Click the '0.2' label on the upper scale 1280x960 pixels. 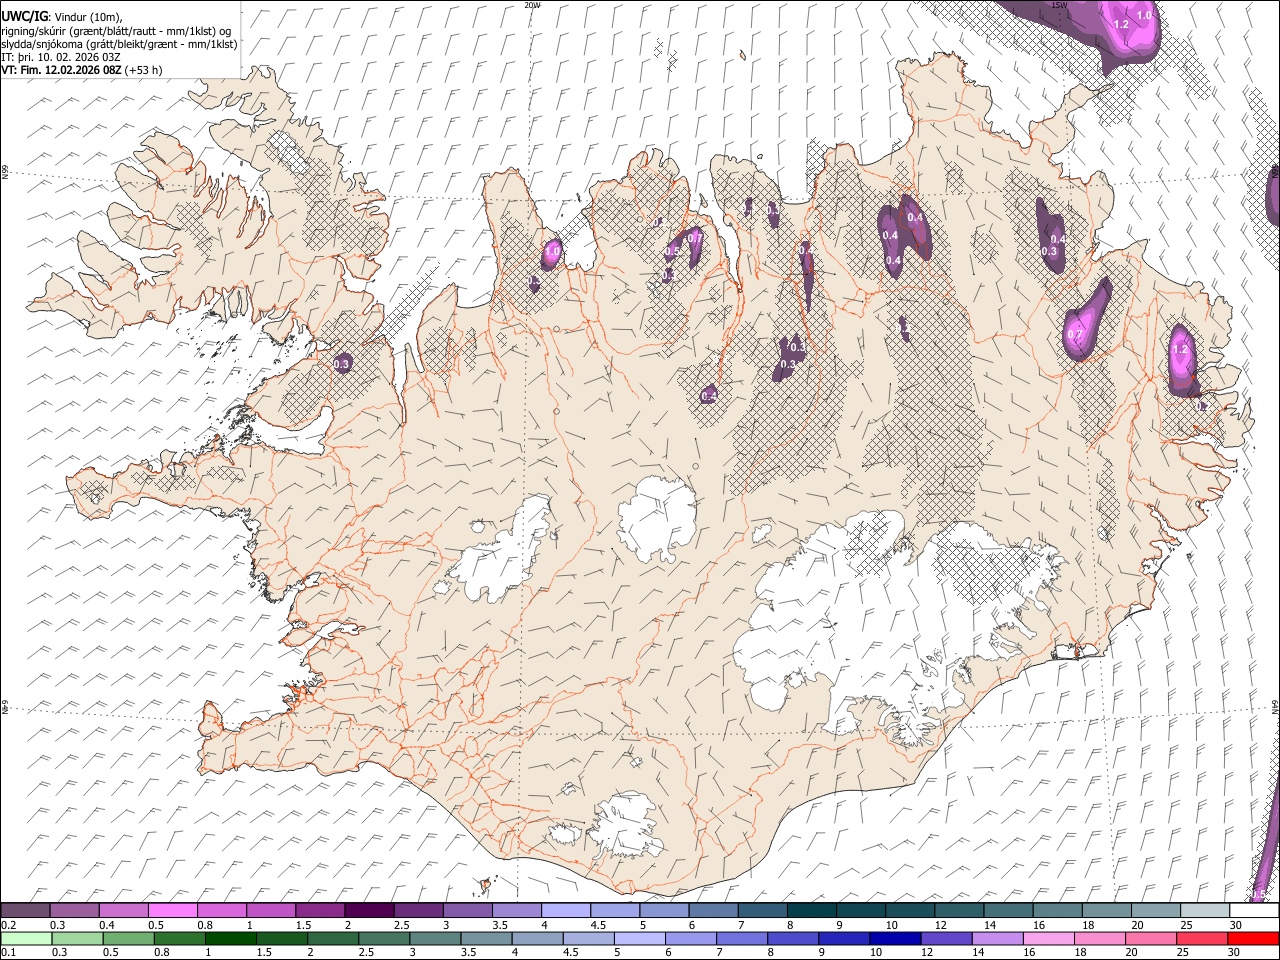coord(9,925)
